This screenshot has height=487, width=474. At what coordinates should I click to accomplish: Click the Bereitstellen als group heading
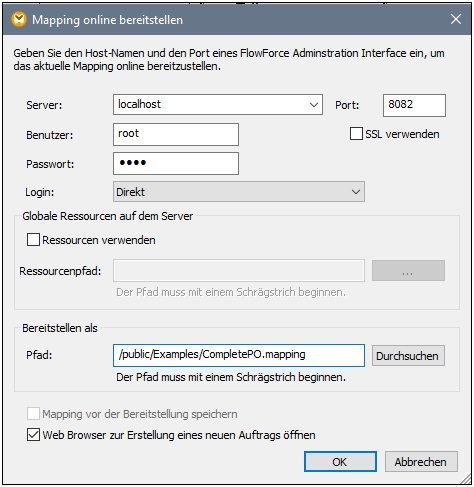(60, 328)
